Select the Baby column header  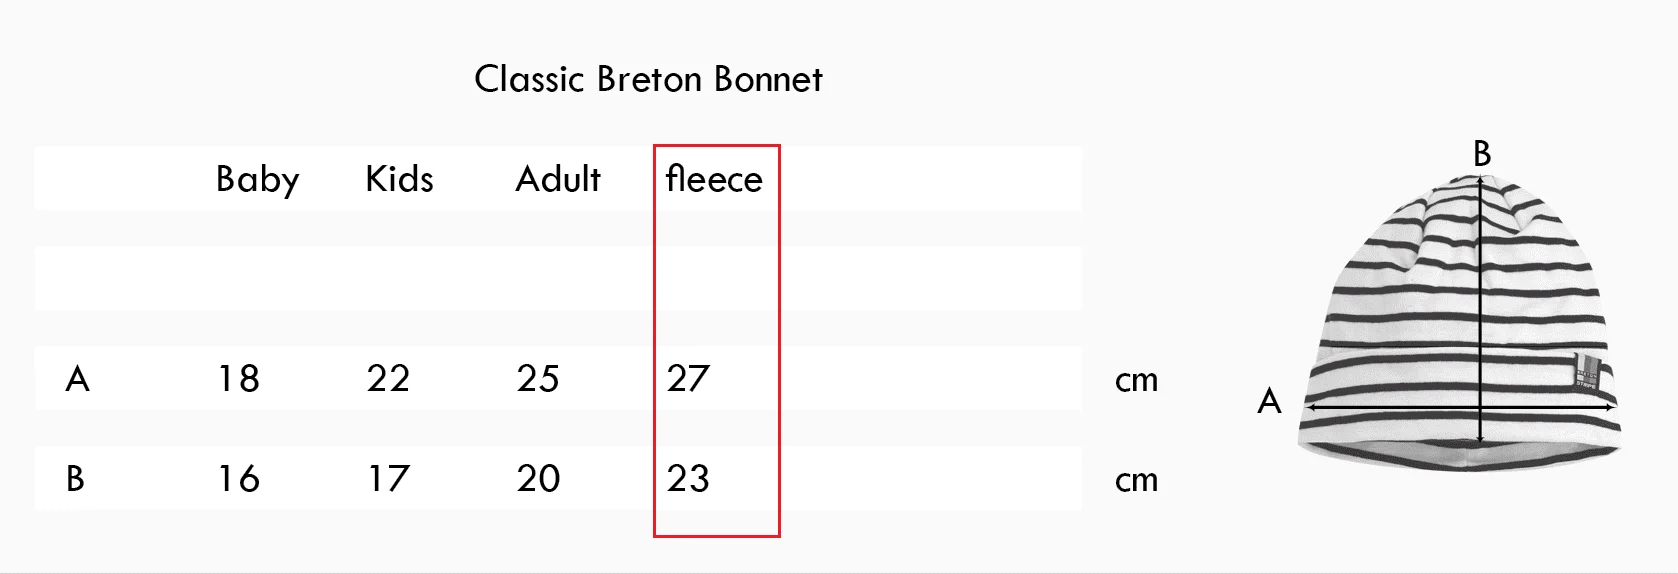pyautogui.click(x=257, y=179)
